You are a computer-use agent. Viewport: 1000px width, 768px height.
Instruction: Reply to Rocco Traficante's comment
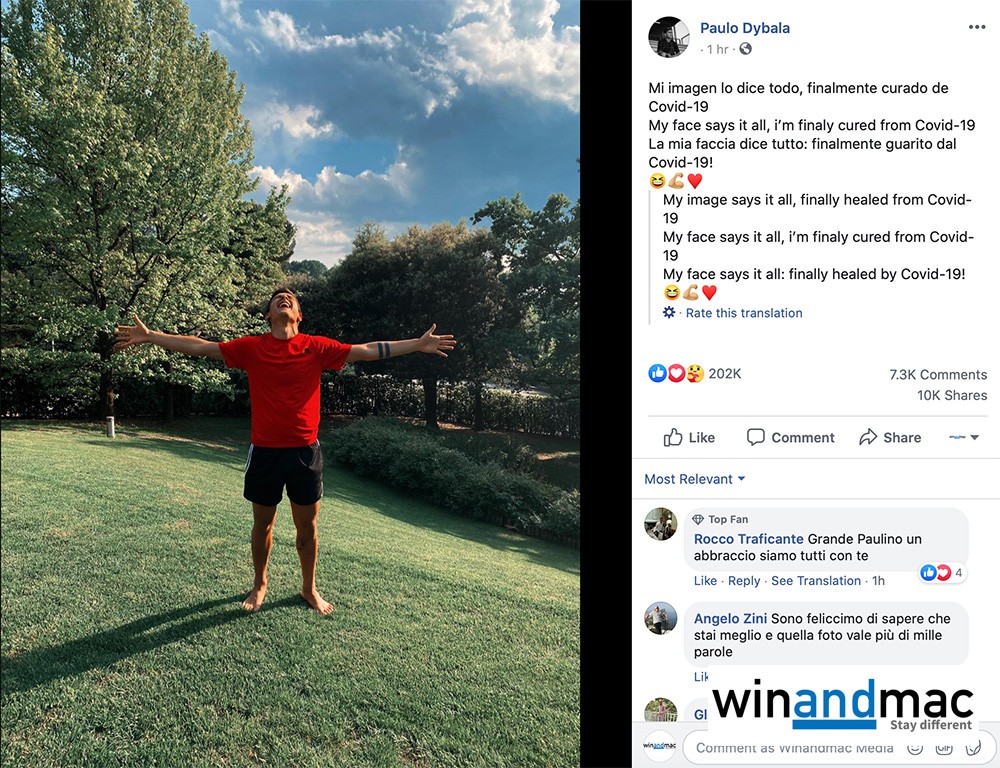point(744,580)
